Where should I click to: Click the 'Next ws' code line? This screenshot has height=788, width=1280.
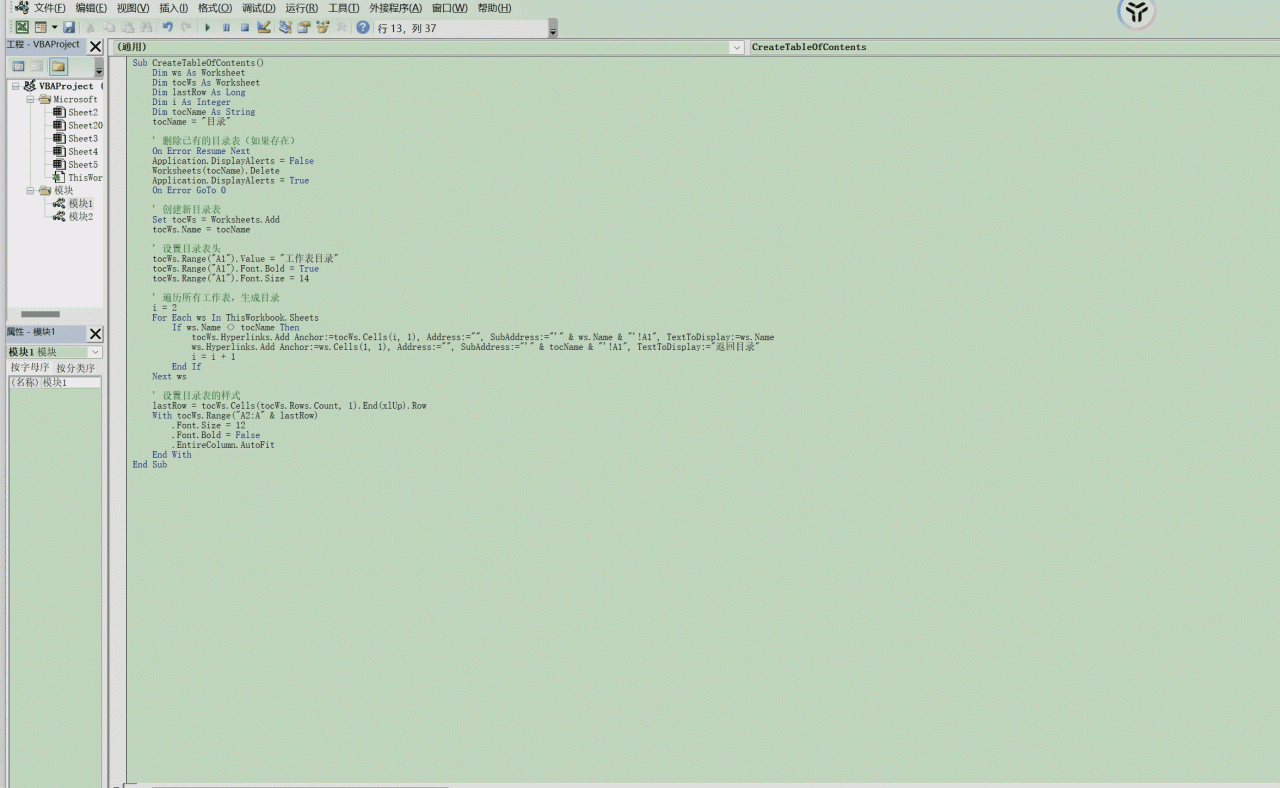click(x=169, y=377)
